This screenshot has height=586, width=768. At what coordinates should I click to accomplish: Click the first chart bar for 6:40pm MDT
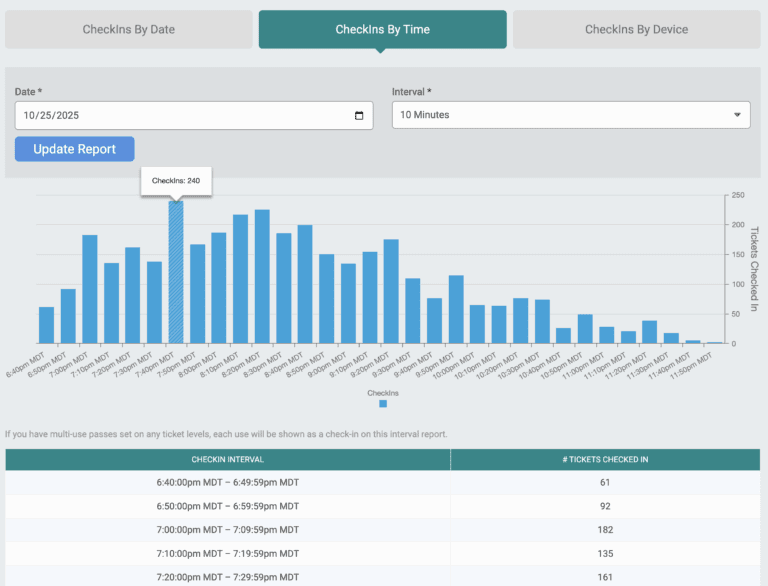tap(46, 325)
